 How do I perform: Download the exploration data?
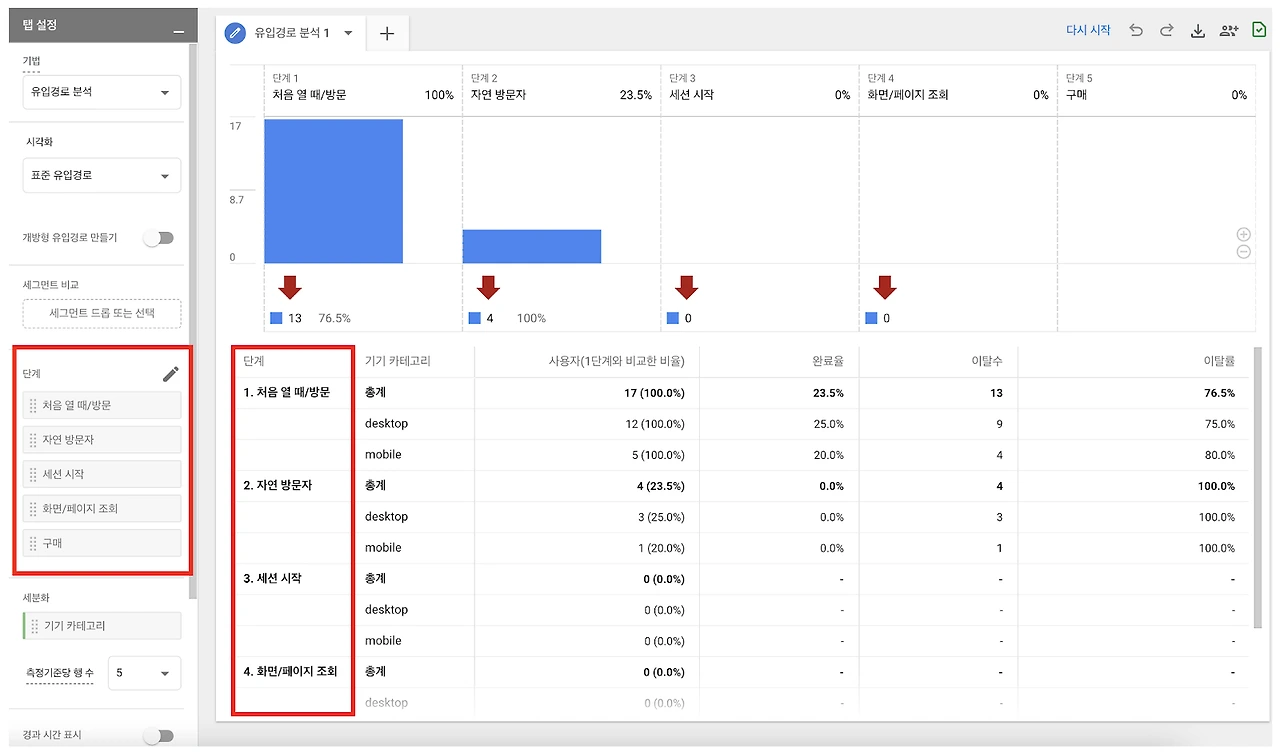pos(1198,31)
